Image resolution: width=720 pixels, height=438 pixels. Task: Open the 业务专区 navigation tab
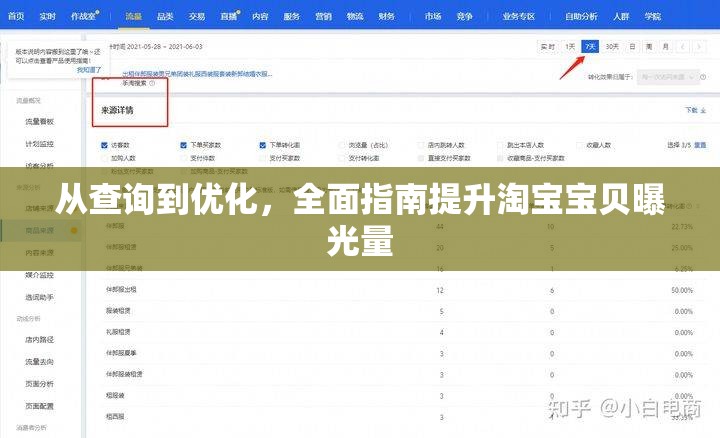tap(519, 16)
